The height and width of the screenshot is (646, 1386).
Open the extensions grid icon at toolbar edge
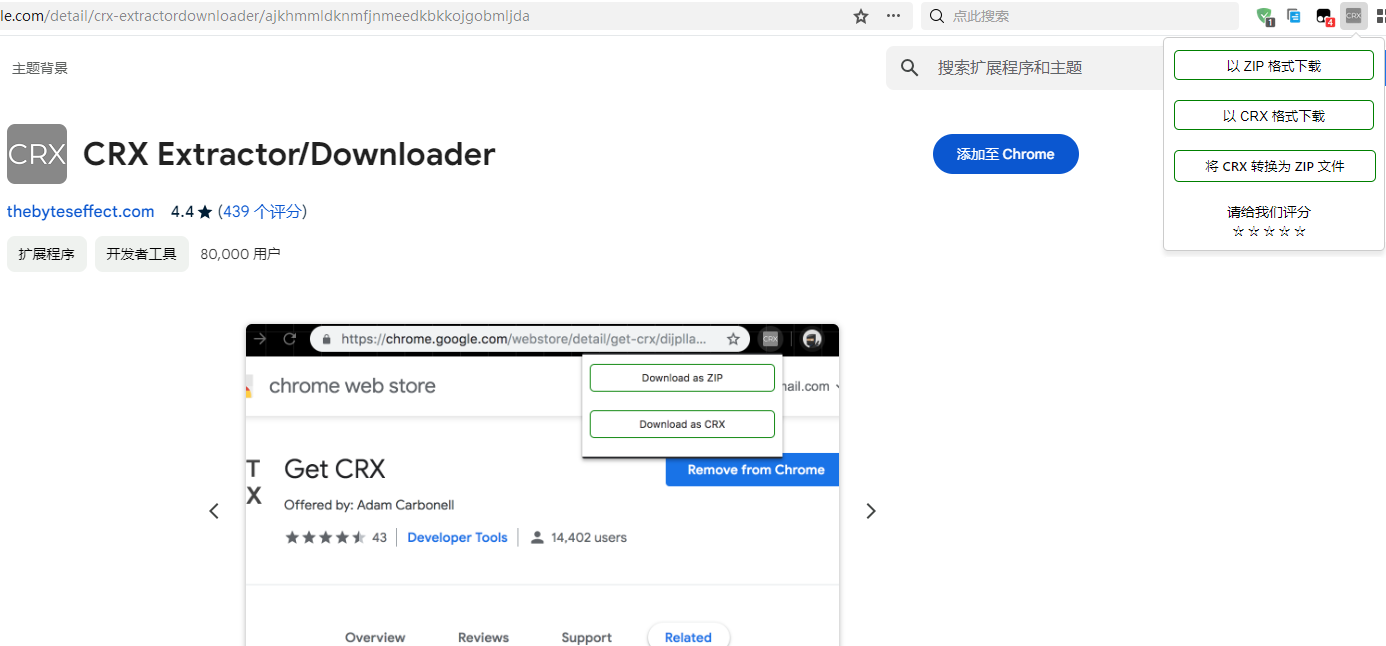(1379, 16)
